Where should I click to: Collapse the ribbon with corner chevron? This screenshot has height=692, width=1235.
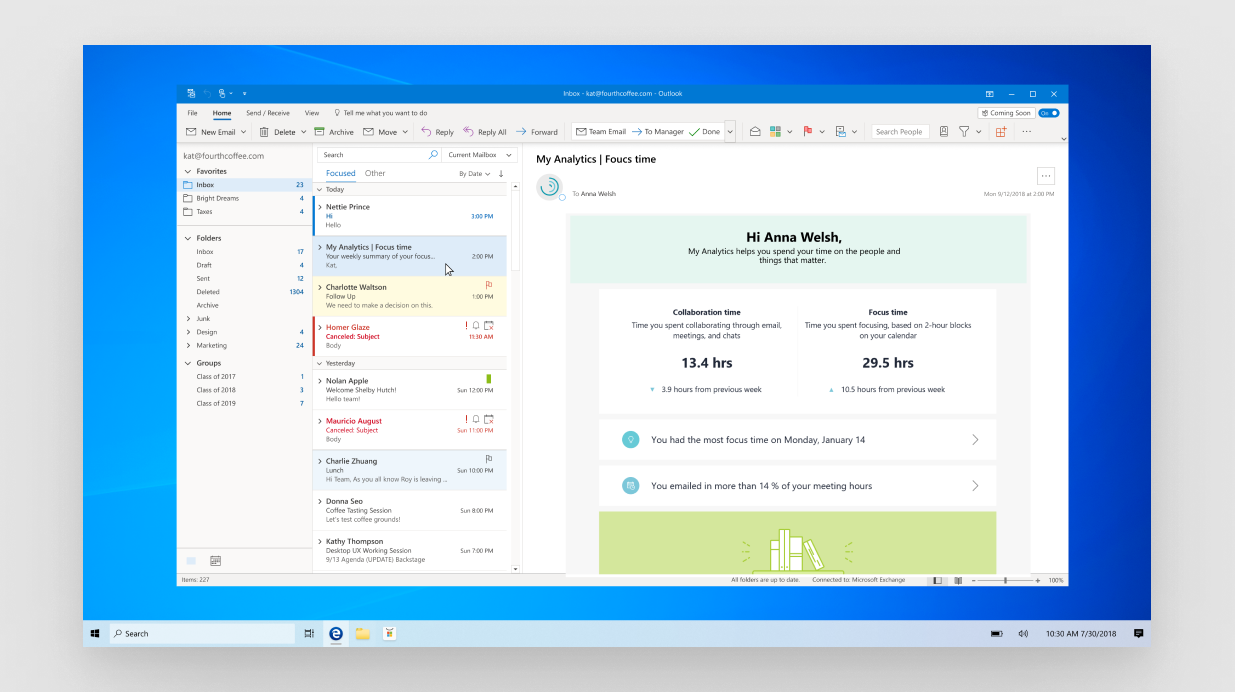1063,139
